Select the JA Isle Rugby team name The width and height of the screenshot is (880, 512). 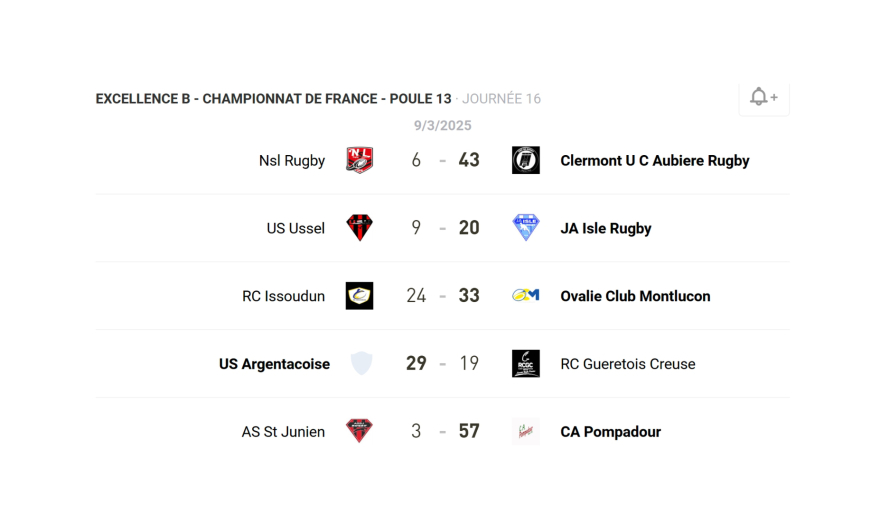[x=605, y=229]
